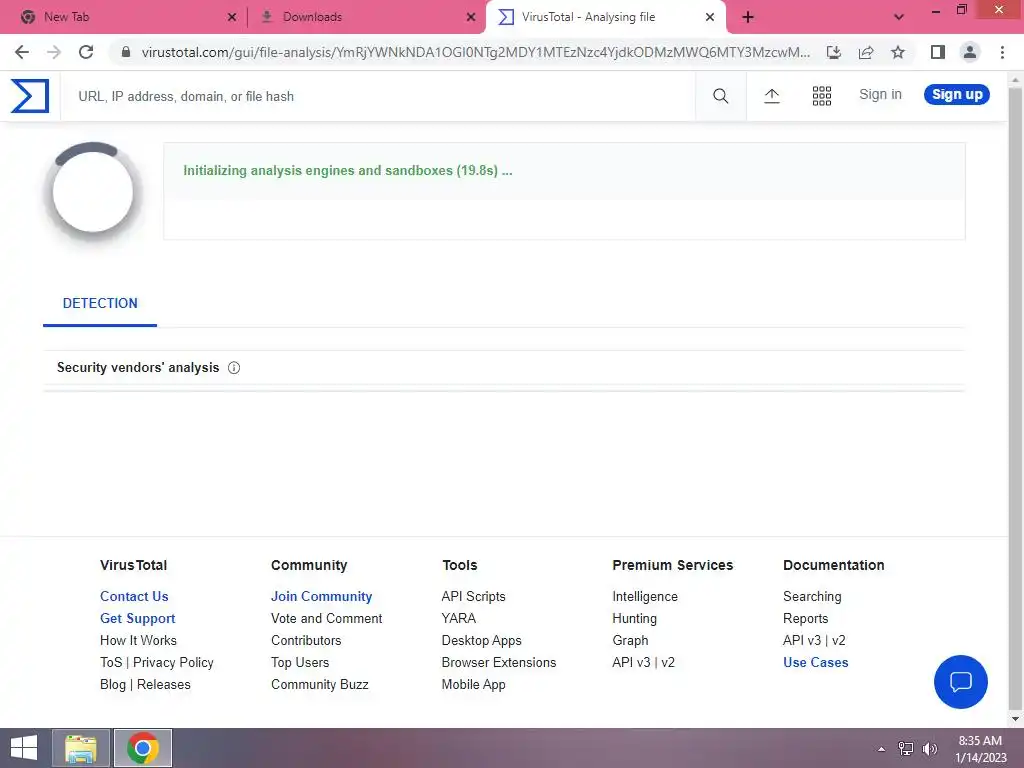Viewport: 1024px width, 768px height.
Task: Close the VirusTotal tab
Action: pyautogui.click(x=710, y=17)
